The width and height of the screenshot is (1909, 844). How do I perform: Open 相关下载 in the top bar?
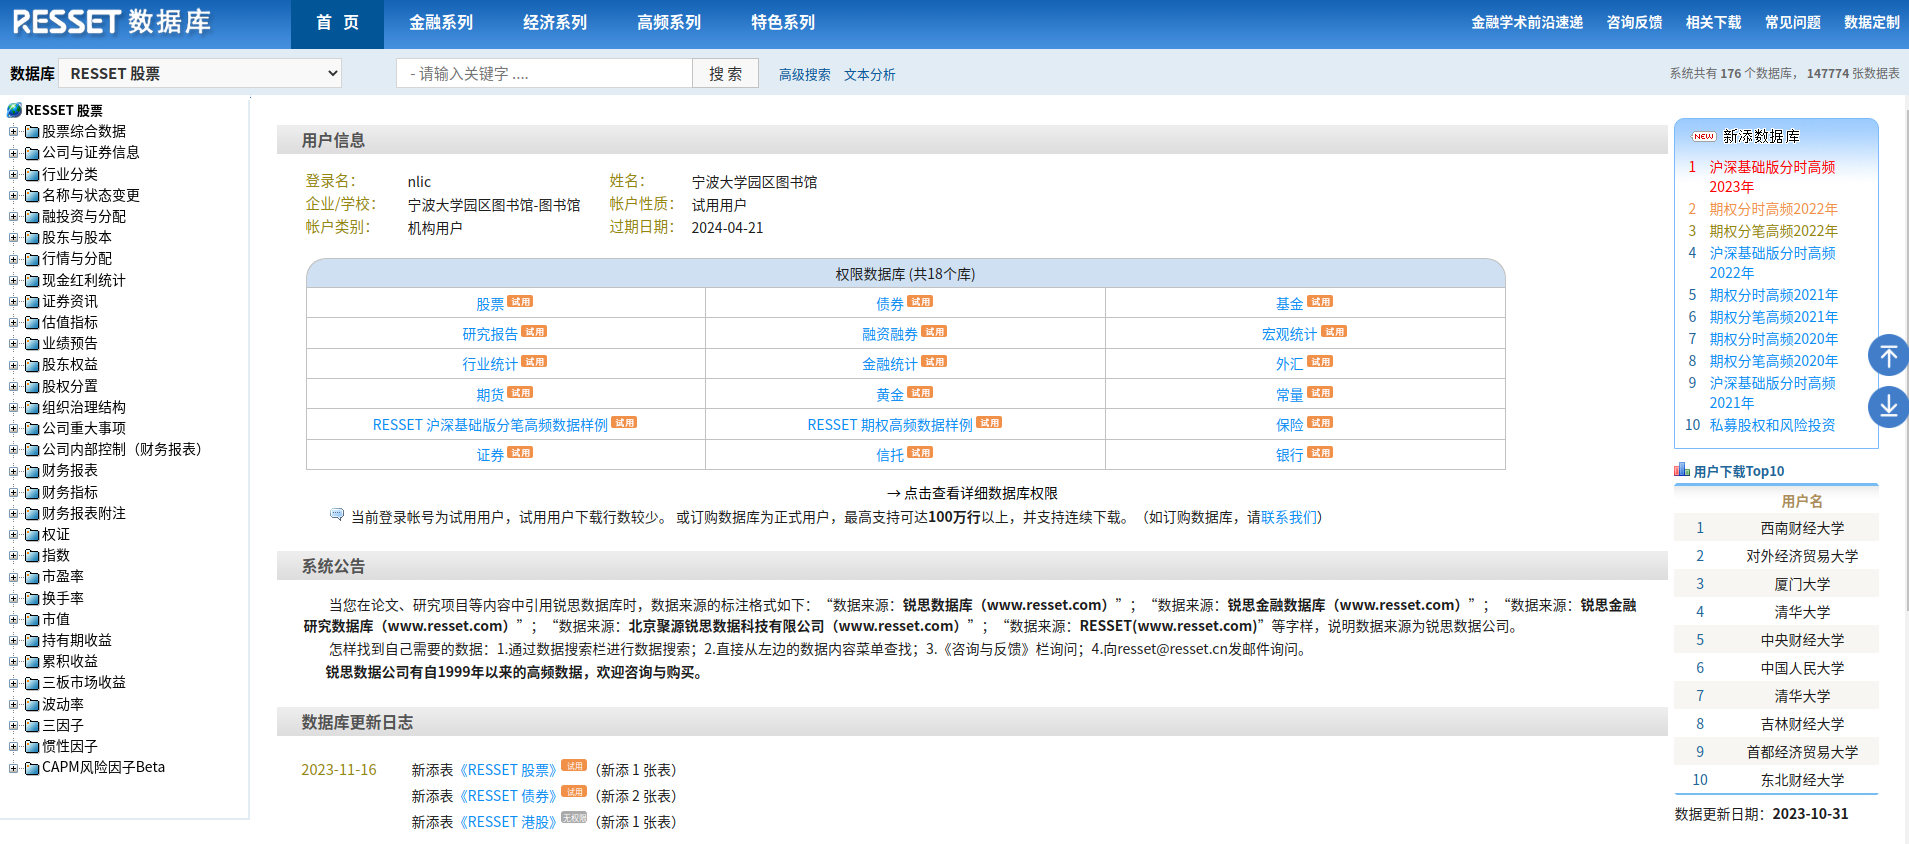pos(1713,23)
